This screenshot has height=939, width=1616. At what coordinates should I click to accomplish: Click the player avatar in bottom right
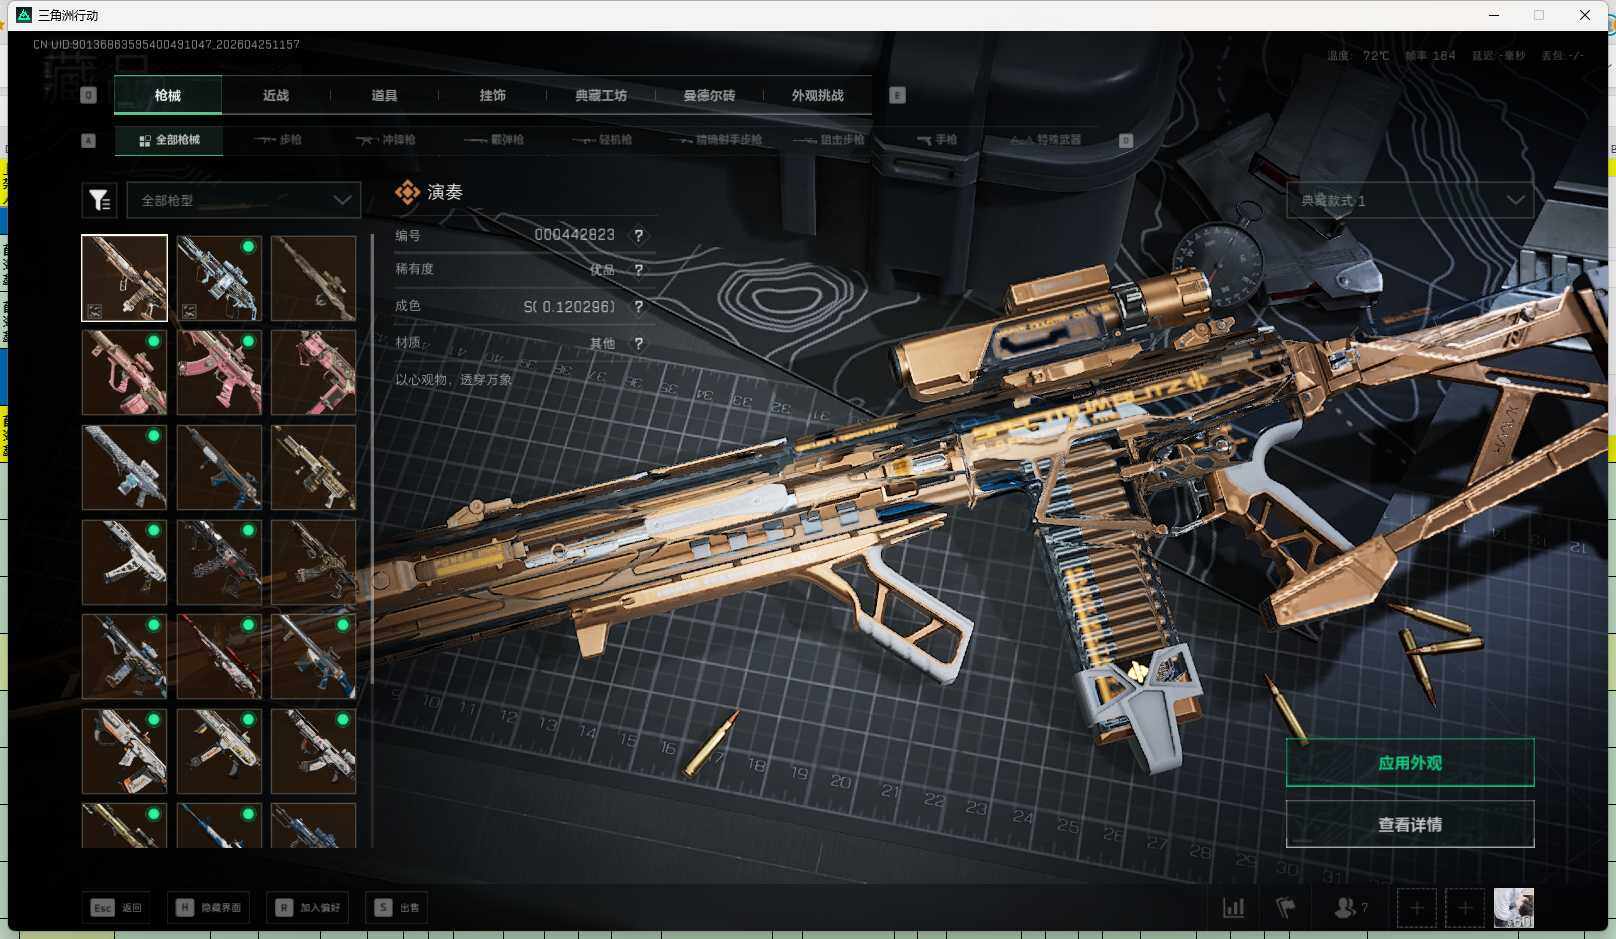pyautogui.click(x=1513, y=908)
